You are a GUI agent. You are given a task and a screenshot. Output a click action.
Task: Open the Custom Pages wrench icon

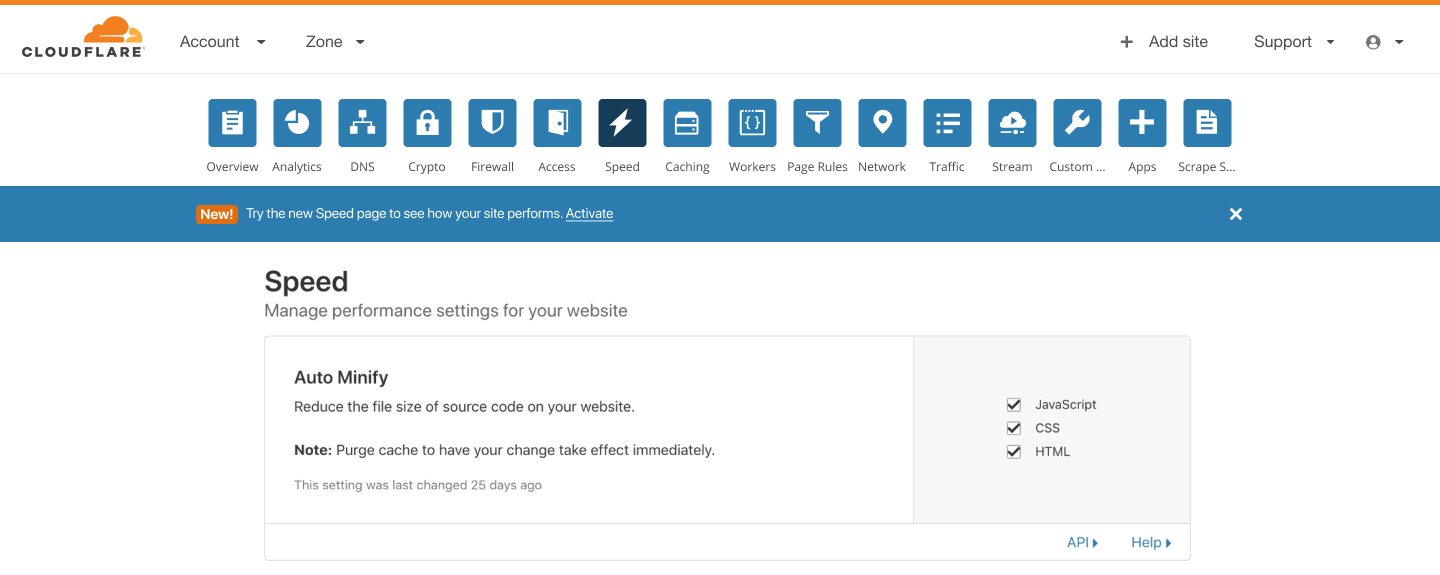[1077, 123]
